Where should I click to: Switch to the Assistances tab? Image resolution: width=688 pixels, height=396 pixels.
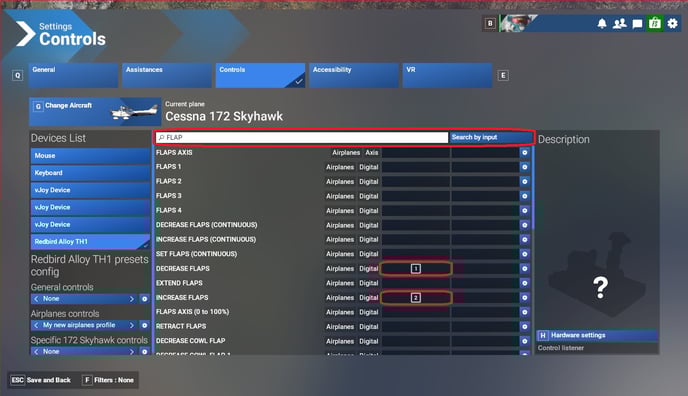167,75
